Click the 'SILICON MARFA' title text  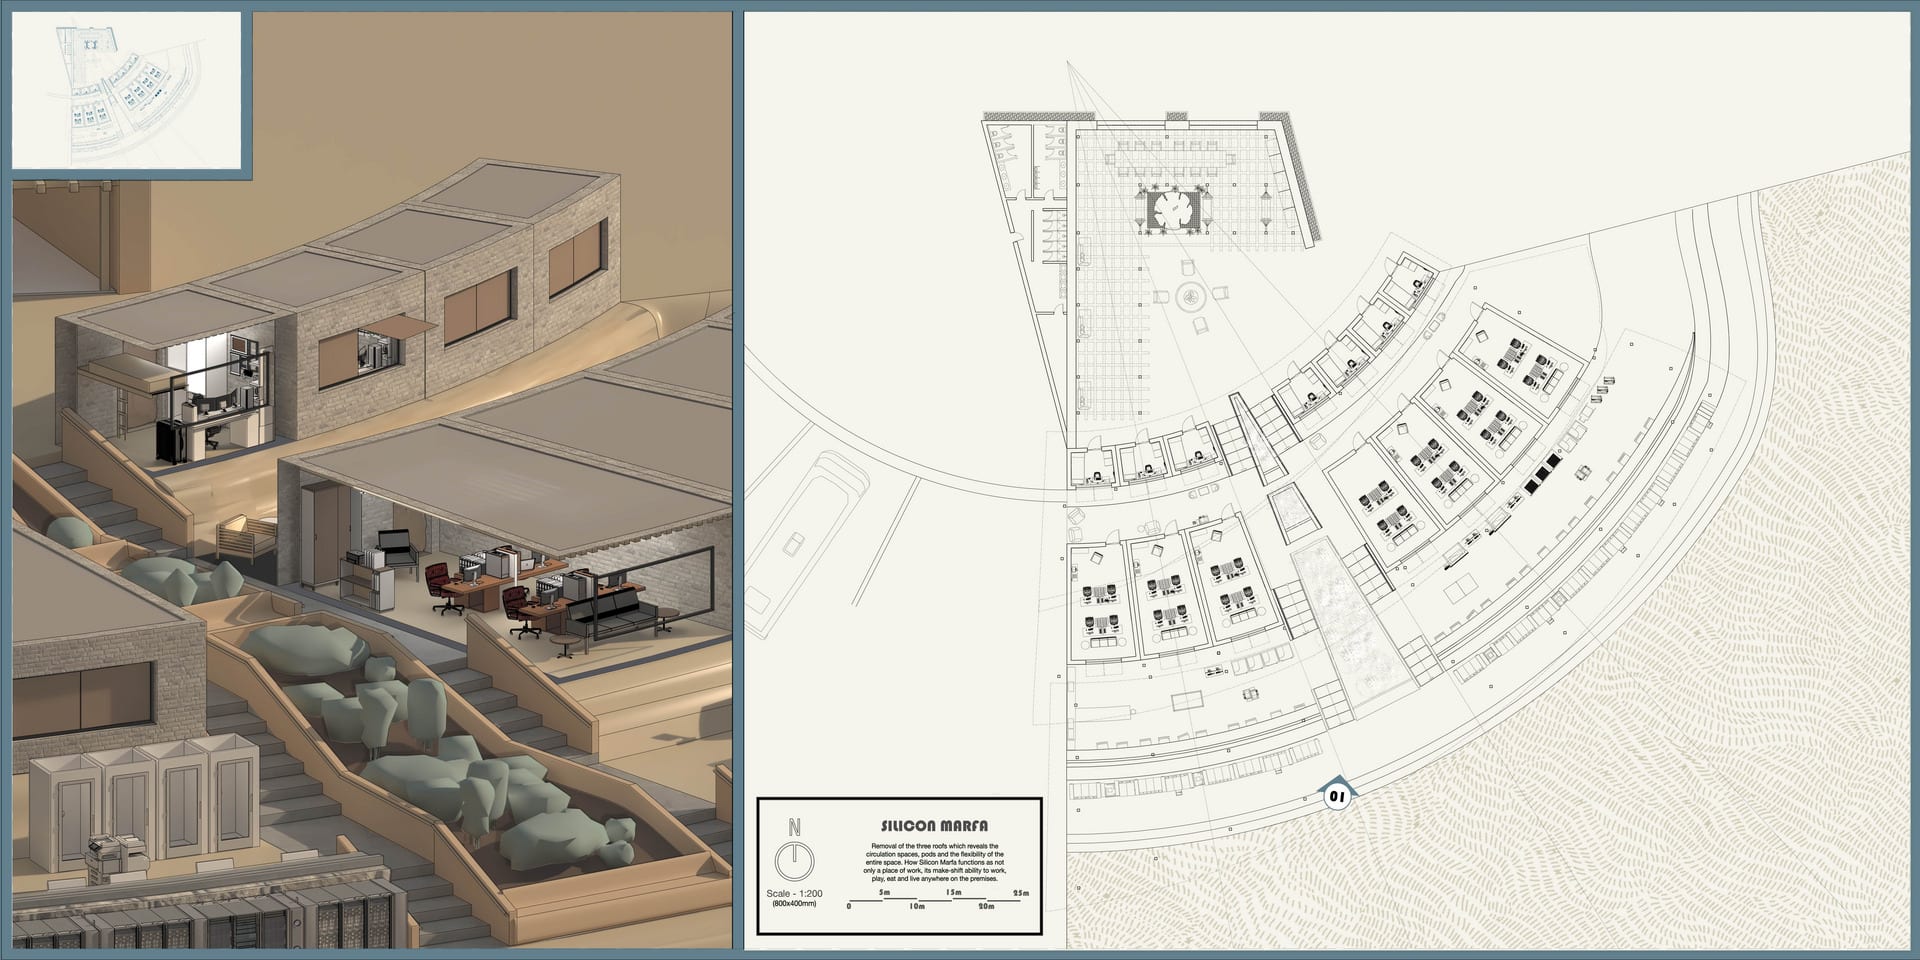(934, 826)
